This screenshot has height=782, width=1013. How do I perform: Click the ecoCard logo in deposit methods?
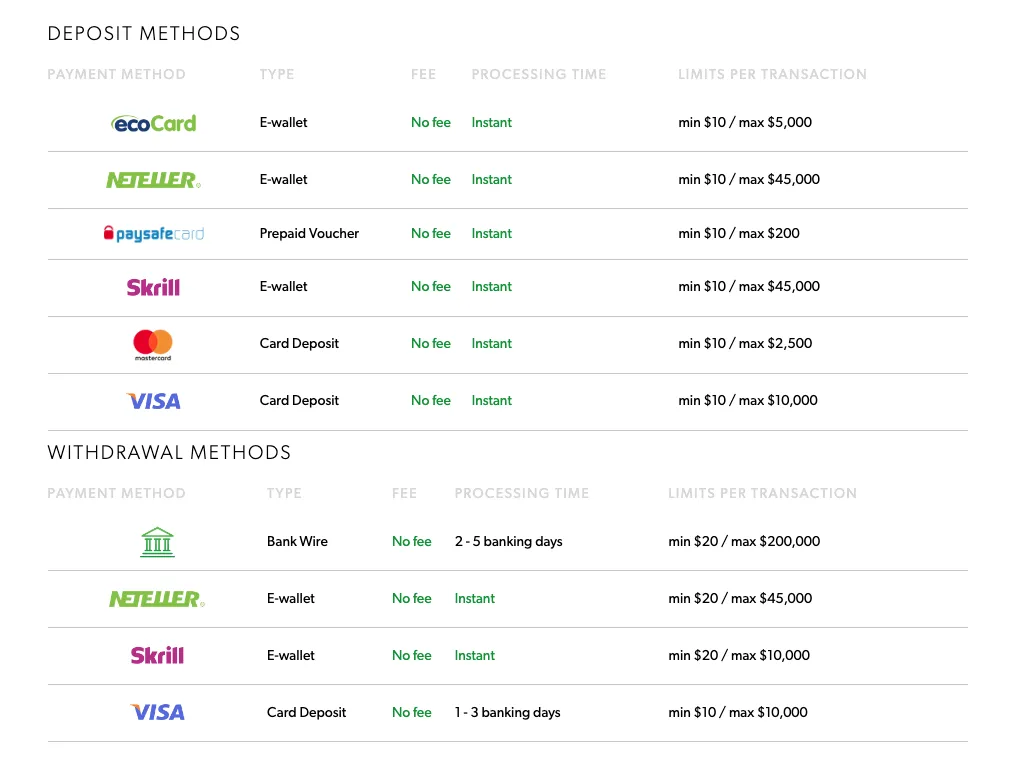coord(153,123)
